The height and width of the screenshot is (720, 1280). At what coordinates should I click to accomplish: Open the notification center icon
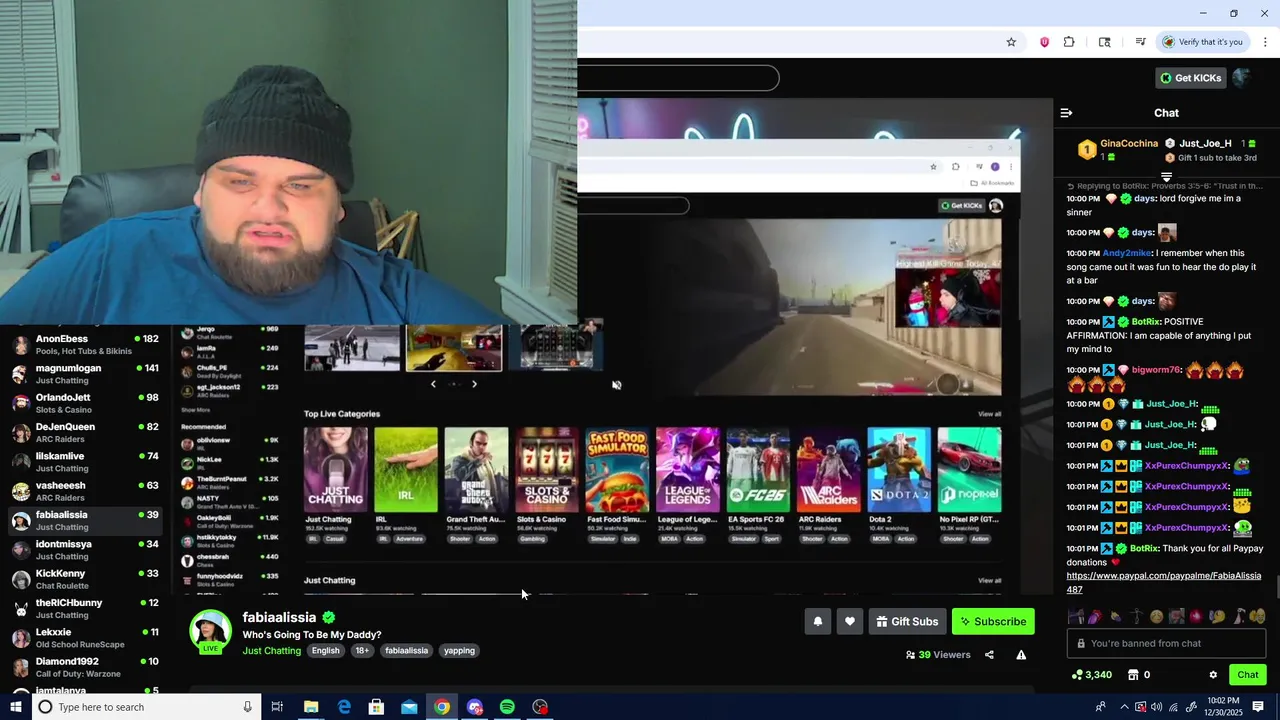tap(1258, 707)
